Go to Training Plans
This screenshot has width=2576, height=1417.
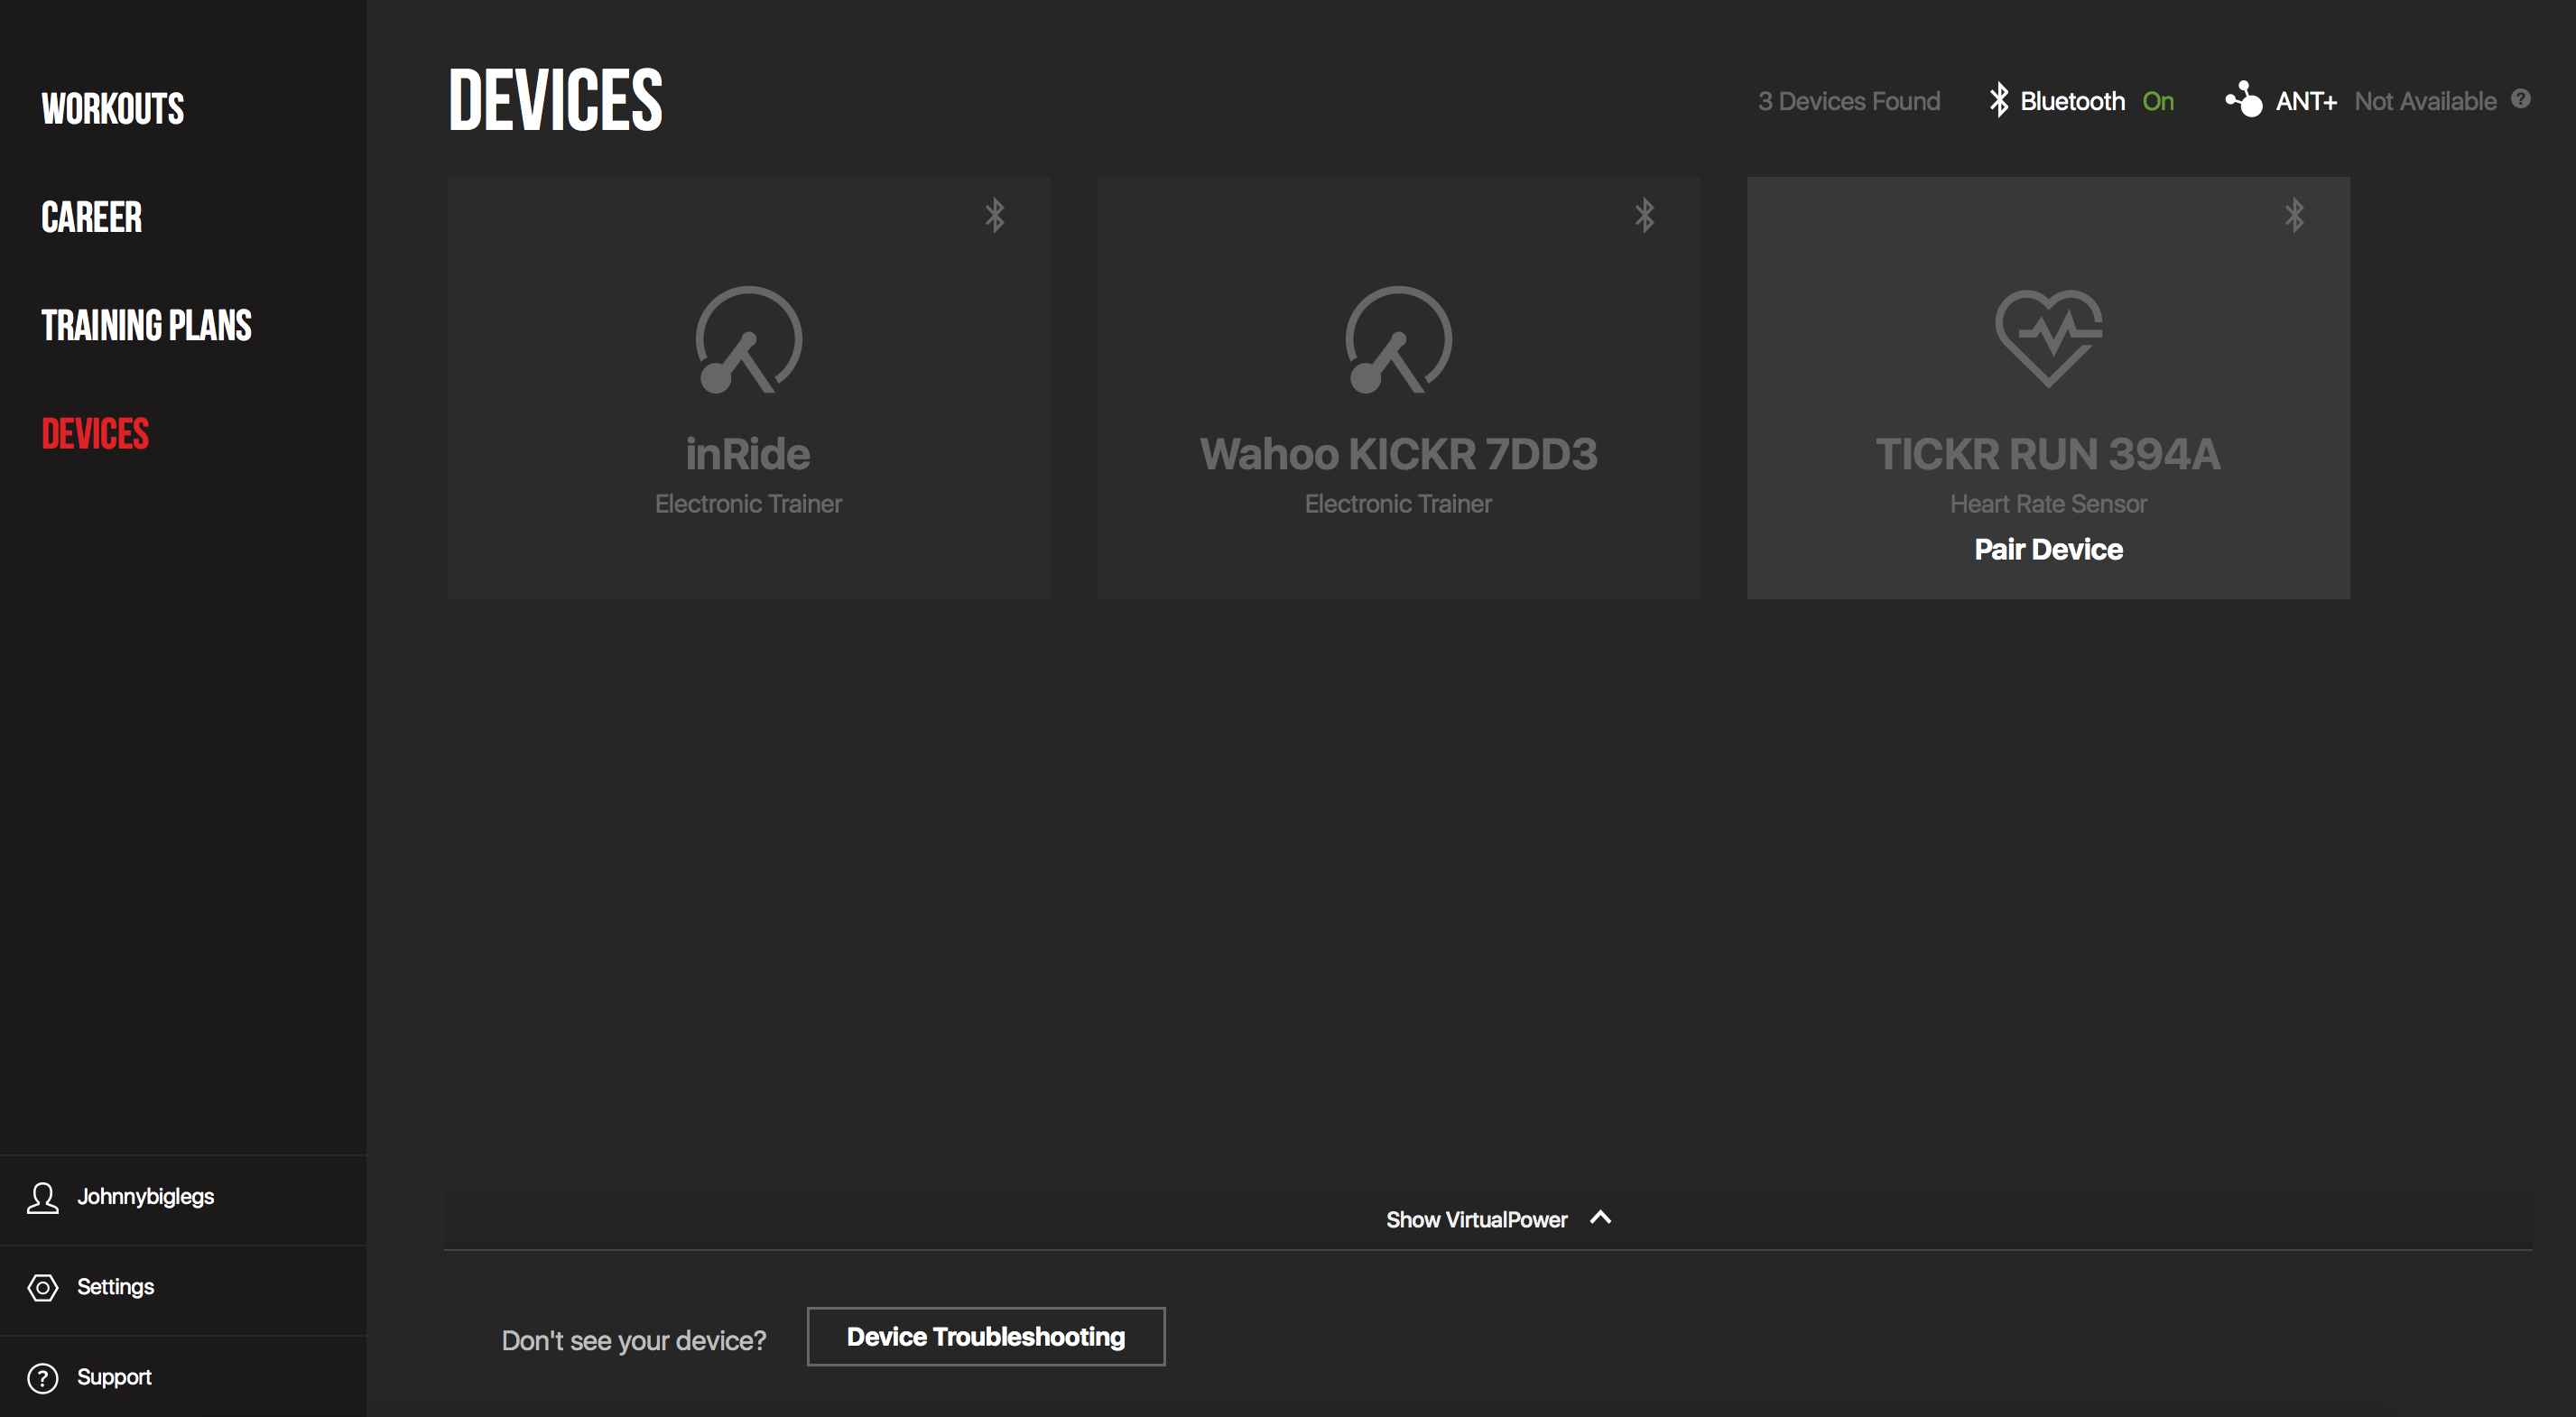coord(147,326)
